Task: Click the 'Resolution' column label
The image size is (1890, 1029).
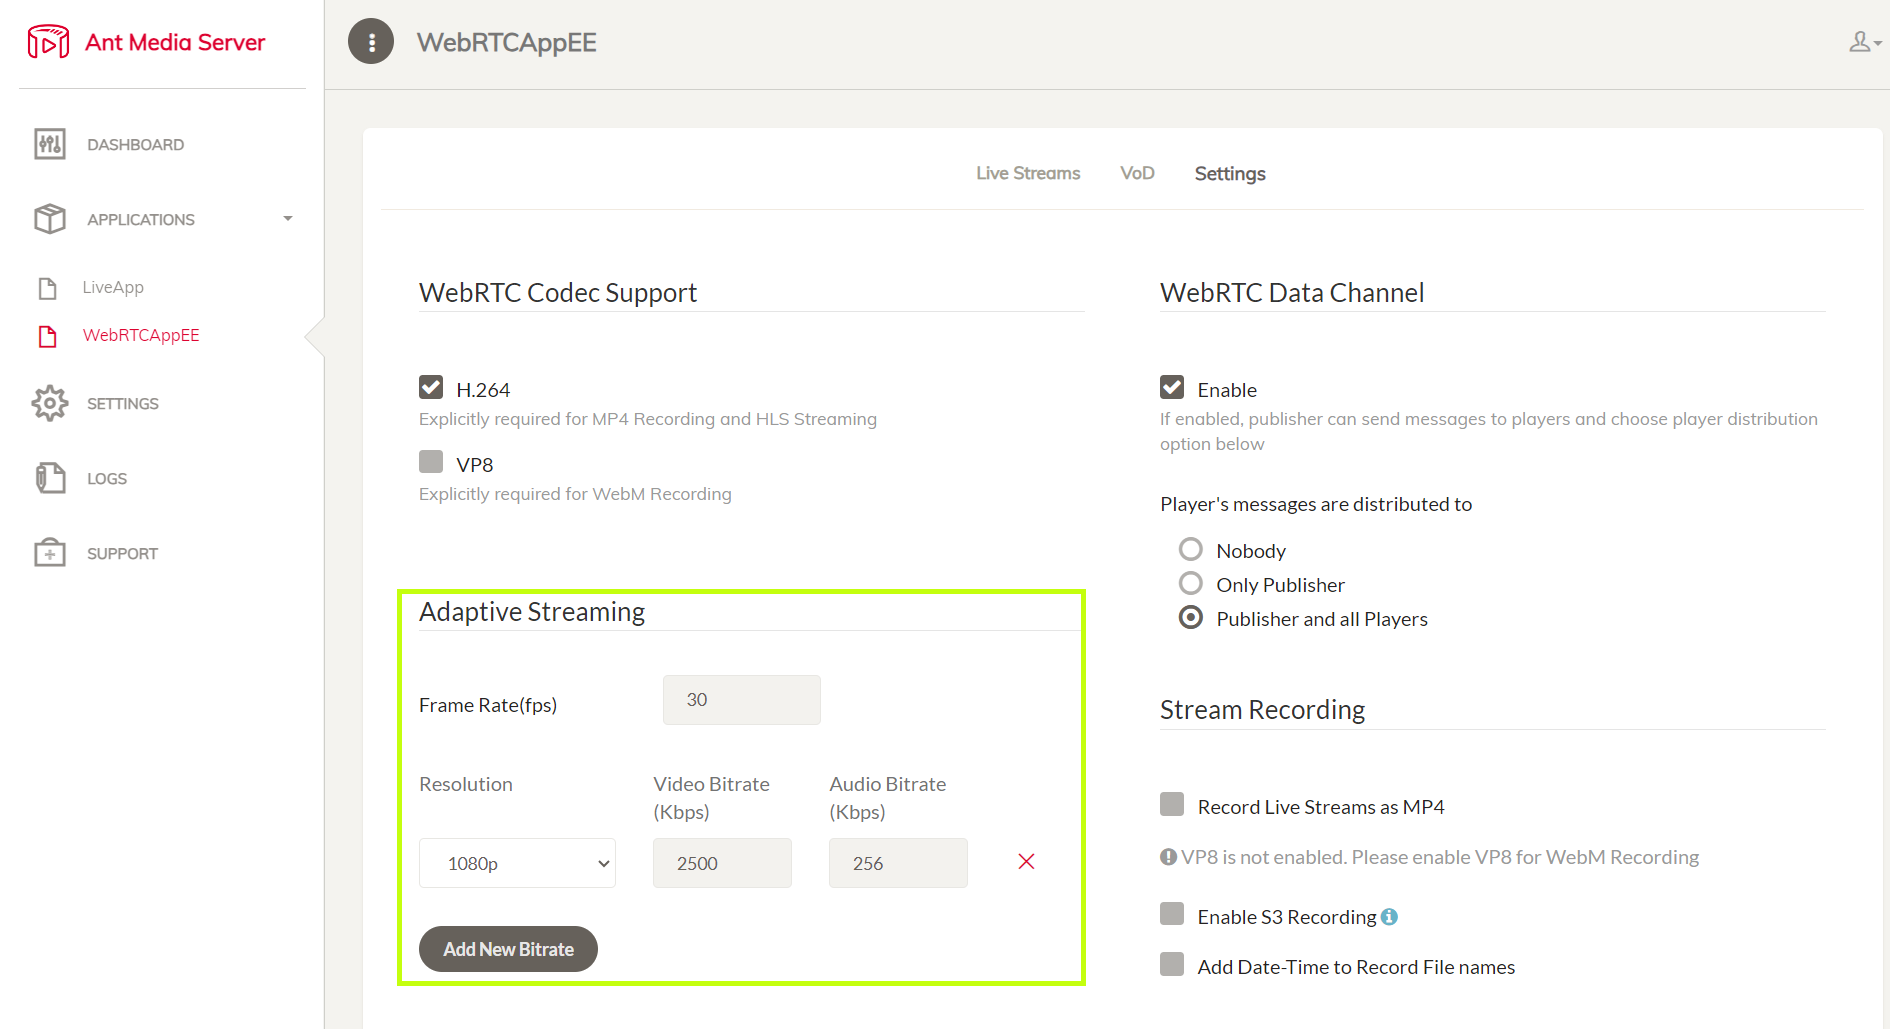Action: click(x=466, y=784)
